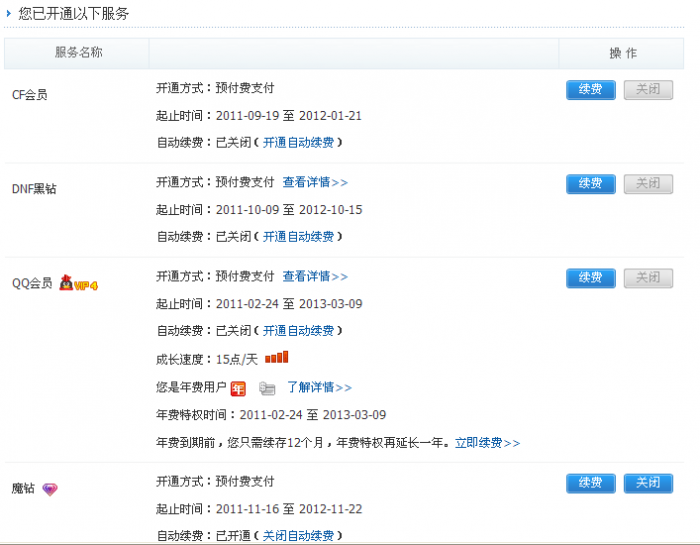The image size is (700, 545).
Task: Click CF会员 date 2011-09-19 至 2012-01-21
Action: click(289, 116)
